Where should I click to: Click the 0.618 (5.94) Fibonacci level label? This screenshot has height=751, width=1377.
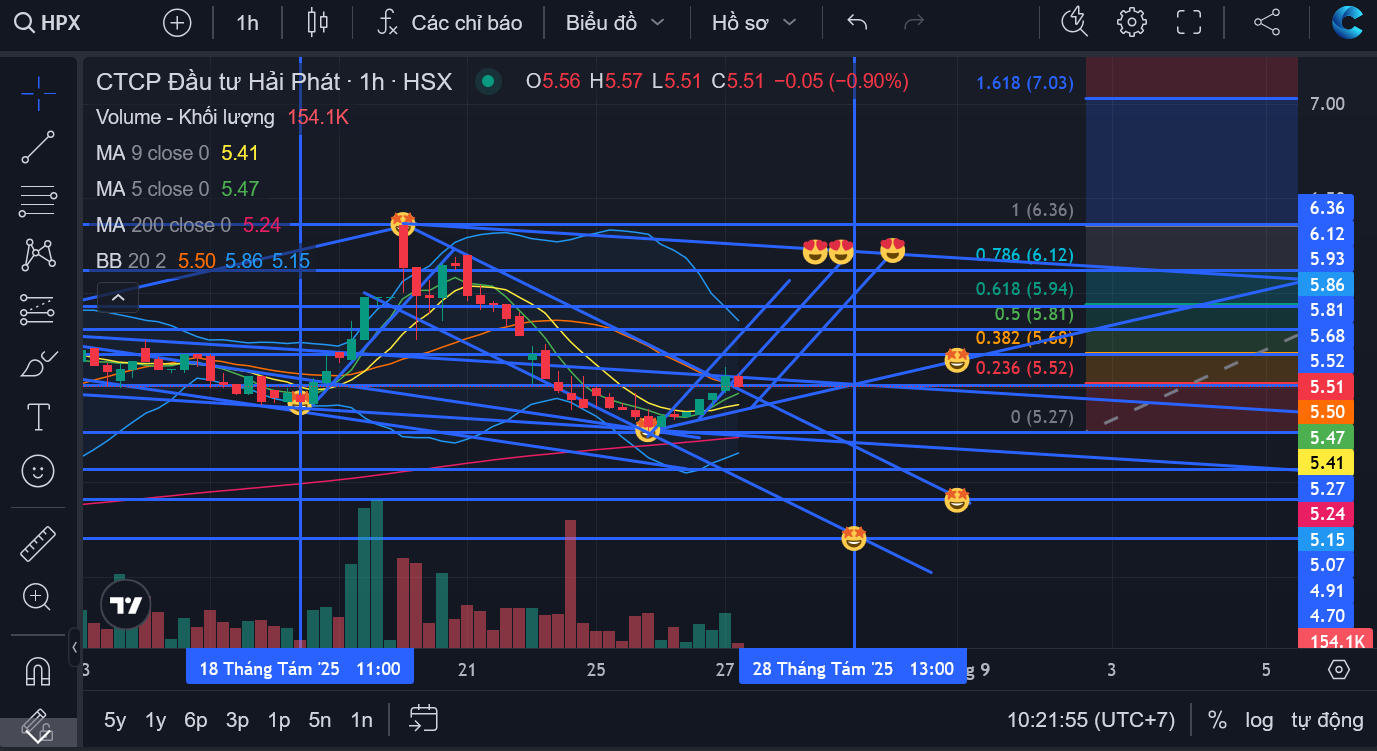coord(1025,289)
